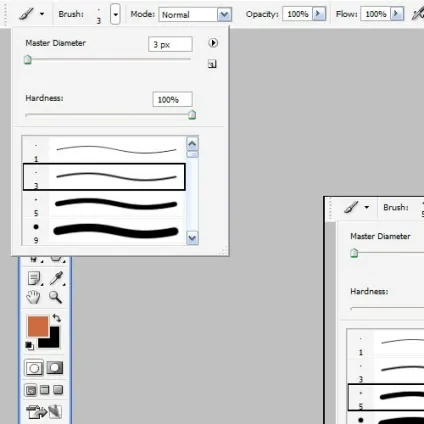Click the orange foreground color swatch
This screenshot has height=424, width=424.
38,327
